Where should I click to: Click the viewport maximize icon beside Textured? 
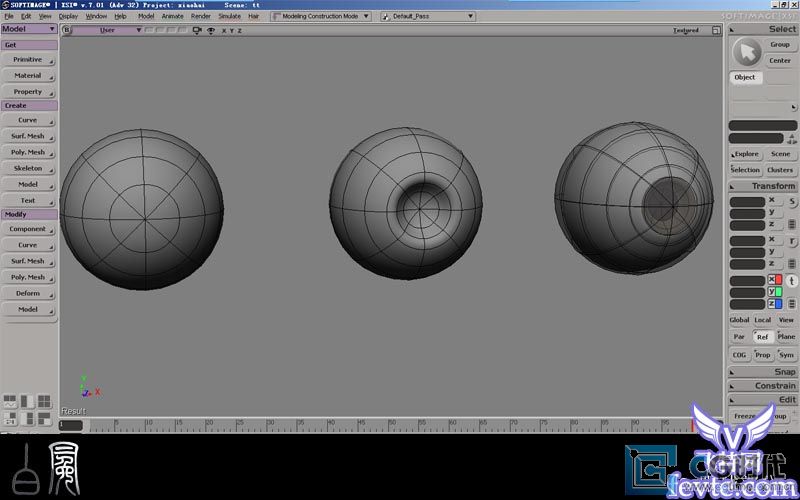pyautogui.click(x=716, y=31)
